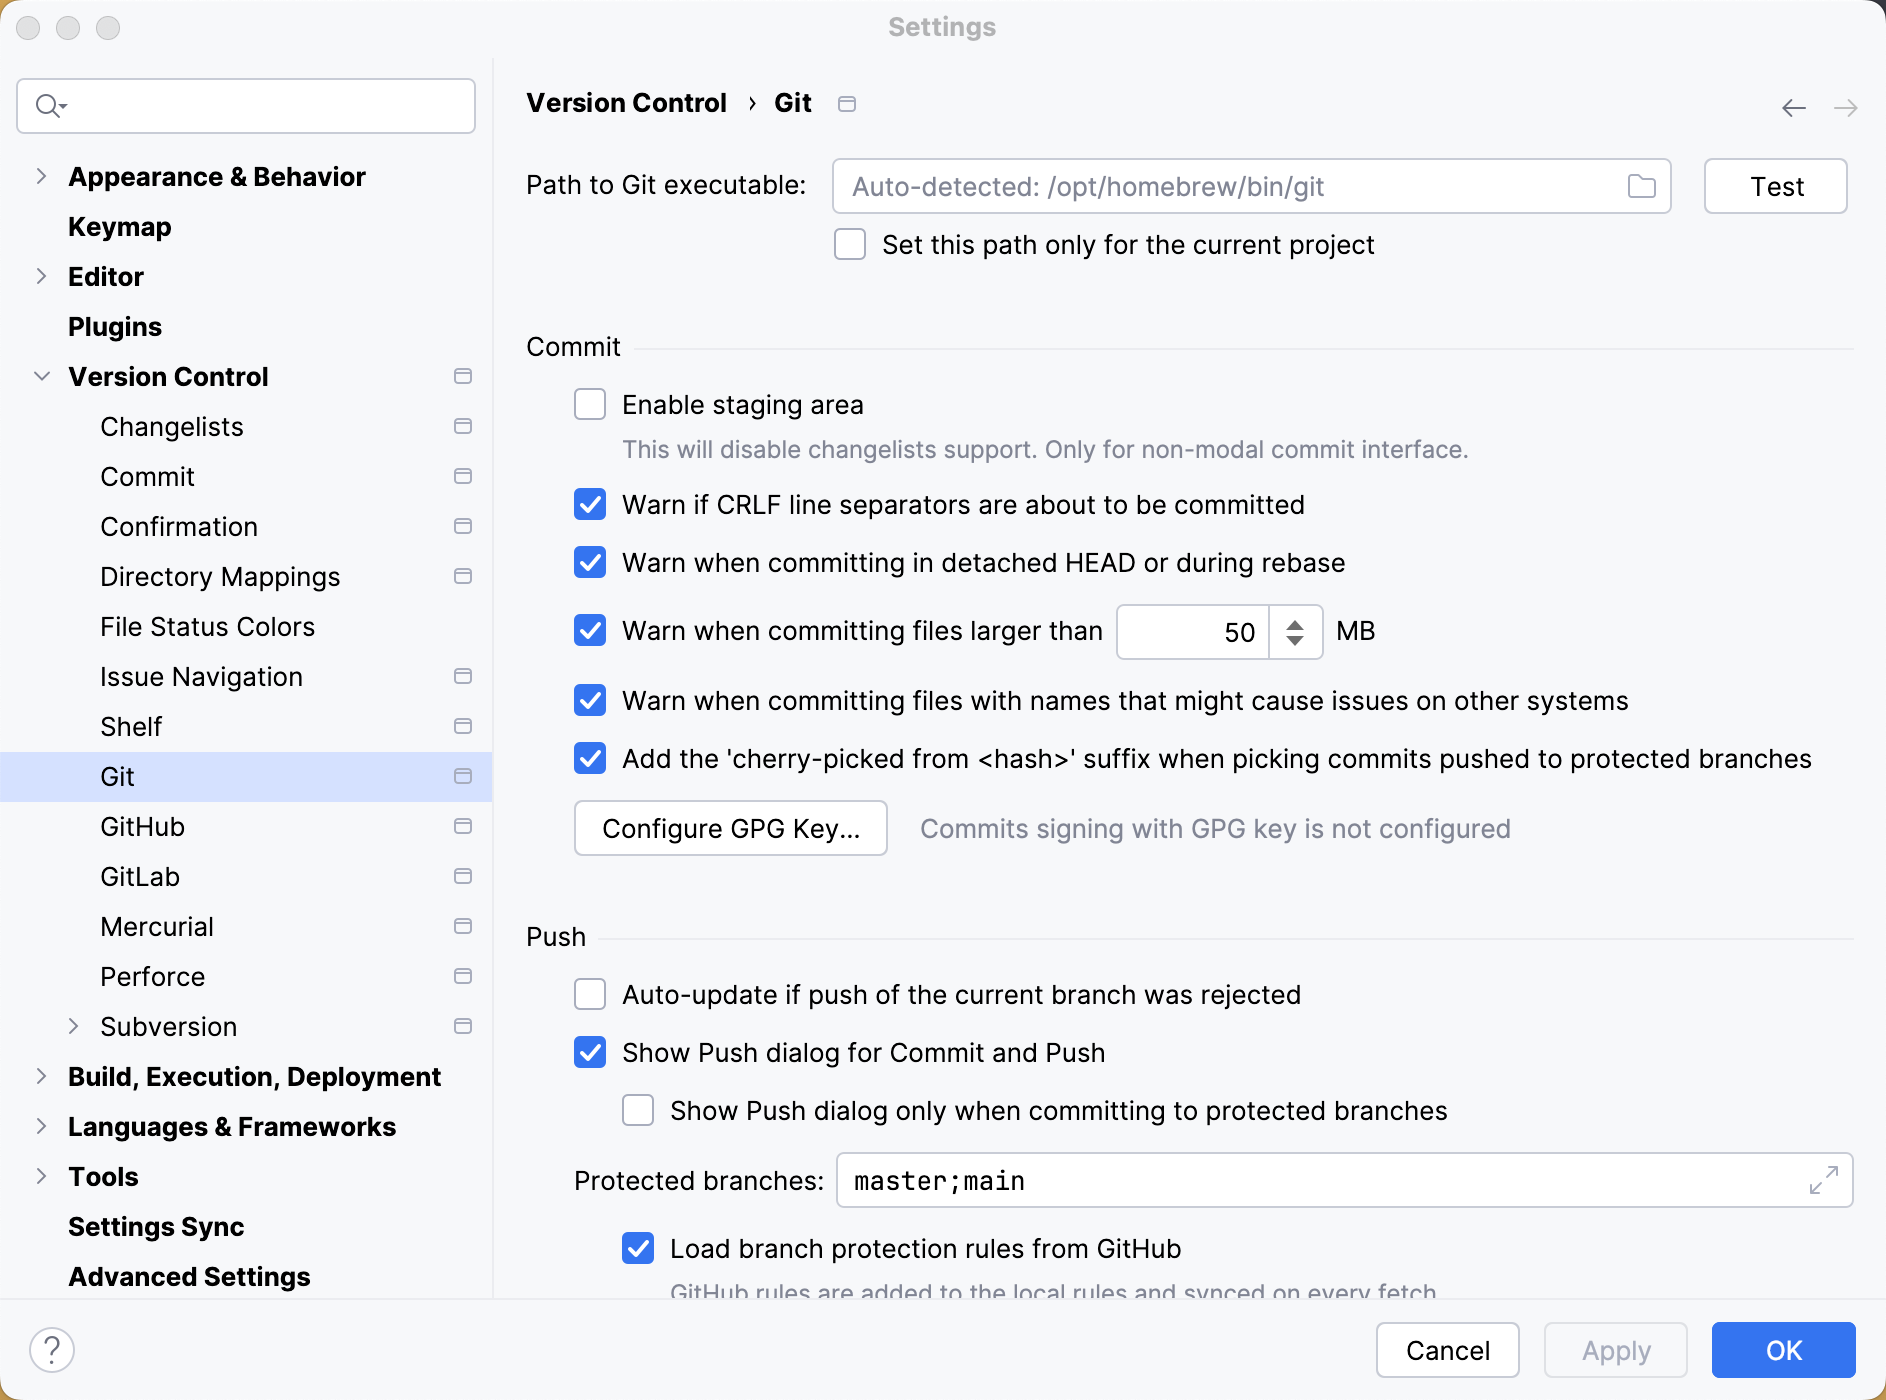
Task: Click the page icon beside the Git breadcrumb
Action: tap(846, 103)
